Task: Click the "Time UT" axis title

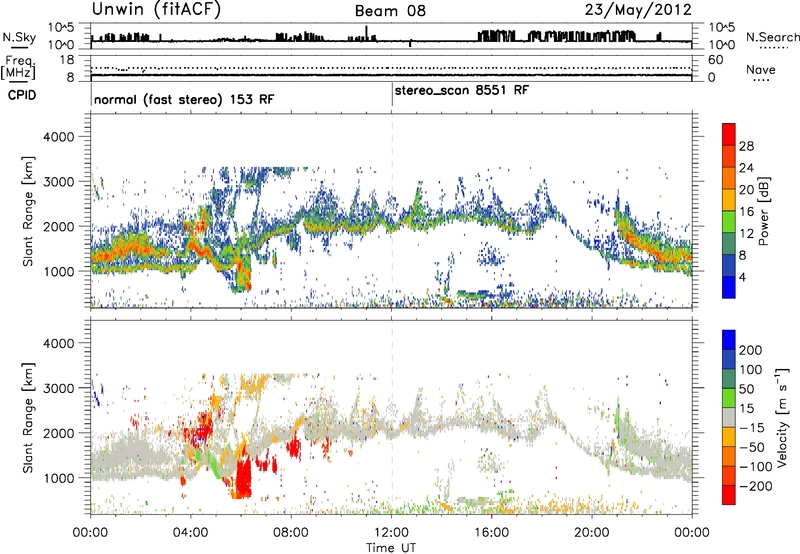Action: point(391,547)
